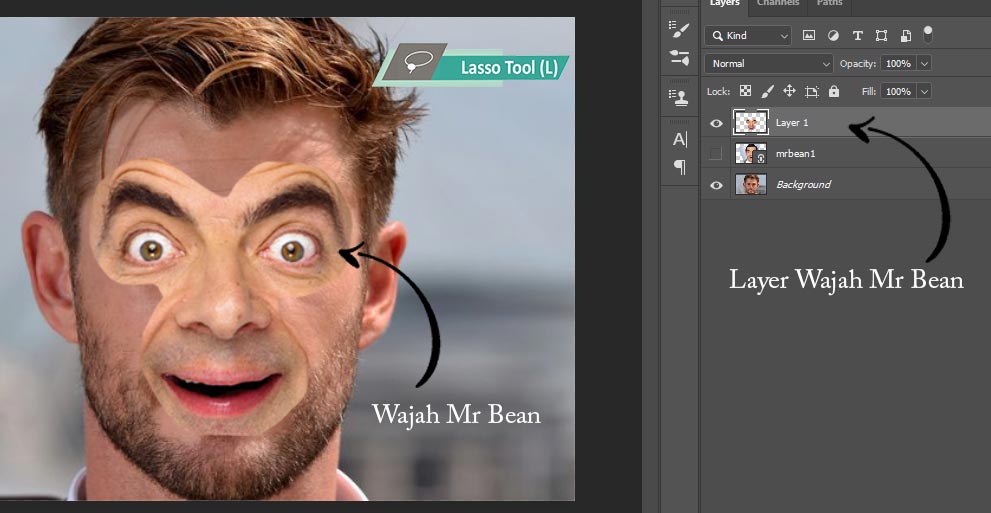Open the Brush Settings panel icon
Image resolution: width=991 pixels, height=513 pixels.
(x=679, y=28)
